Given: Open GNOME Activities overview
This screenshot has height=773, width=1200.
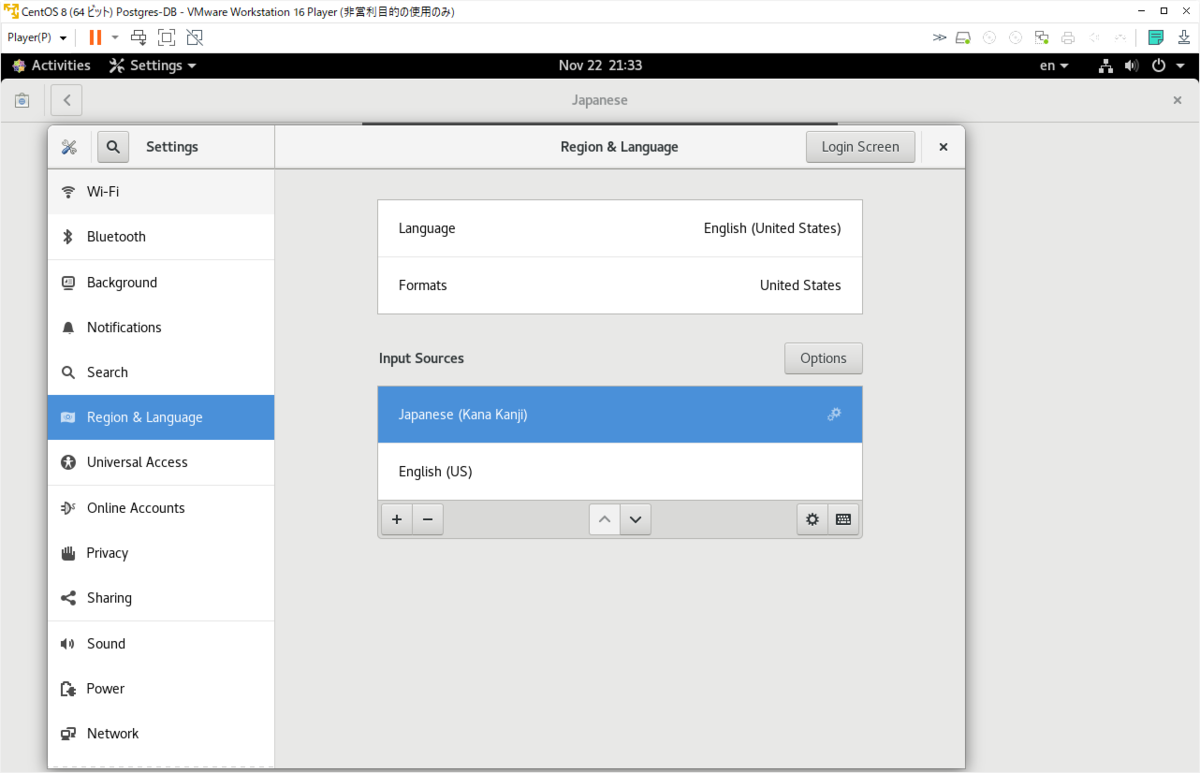Looking at the screenshot, I should (51, 65).
